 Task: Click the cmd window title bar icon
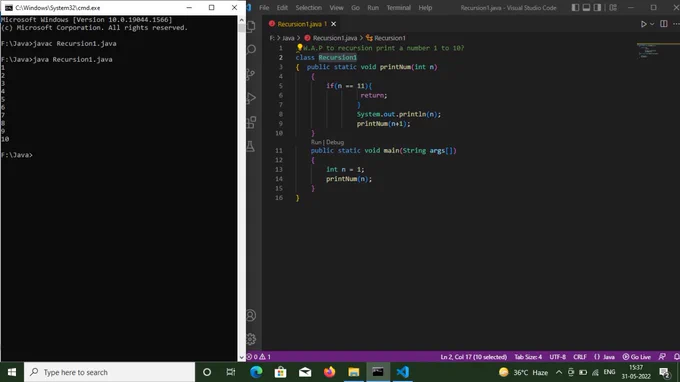click(9, 7)
